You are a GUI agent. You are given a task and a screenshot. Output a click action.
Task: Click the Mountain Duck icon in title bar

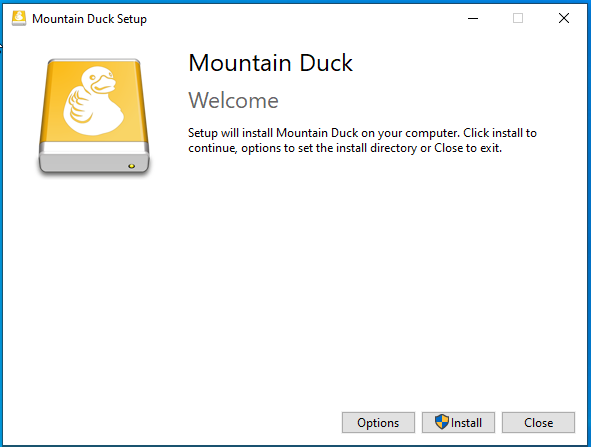pos(19,18)
